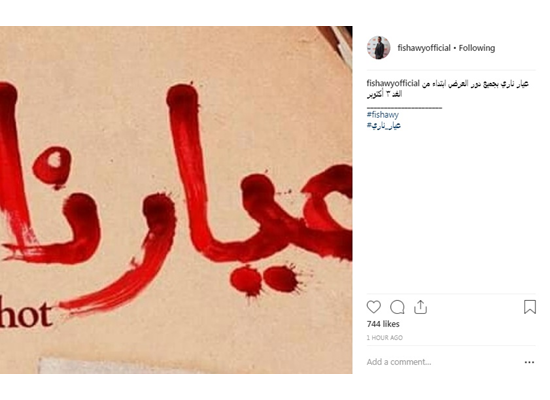Screen dimensions: 550x400
Task: Save post with bookmark icon
Action: click(x=530, y=307)
